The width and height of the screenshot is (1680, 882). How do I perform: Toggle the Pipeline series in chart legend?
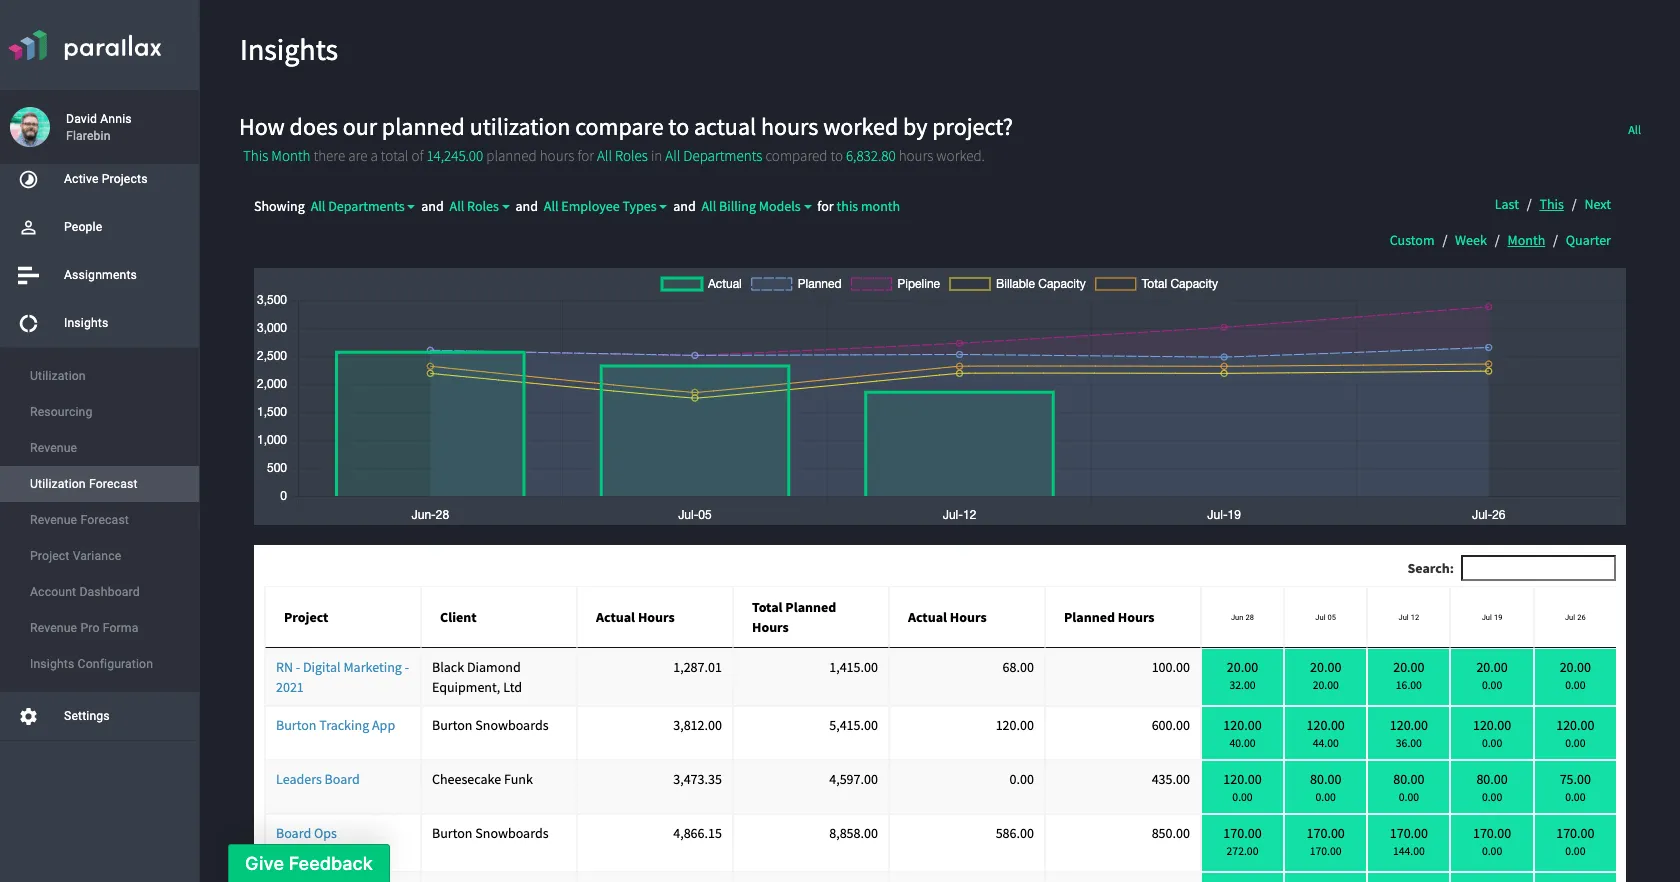click(x=895, y=284)
